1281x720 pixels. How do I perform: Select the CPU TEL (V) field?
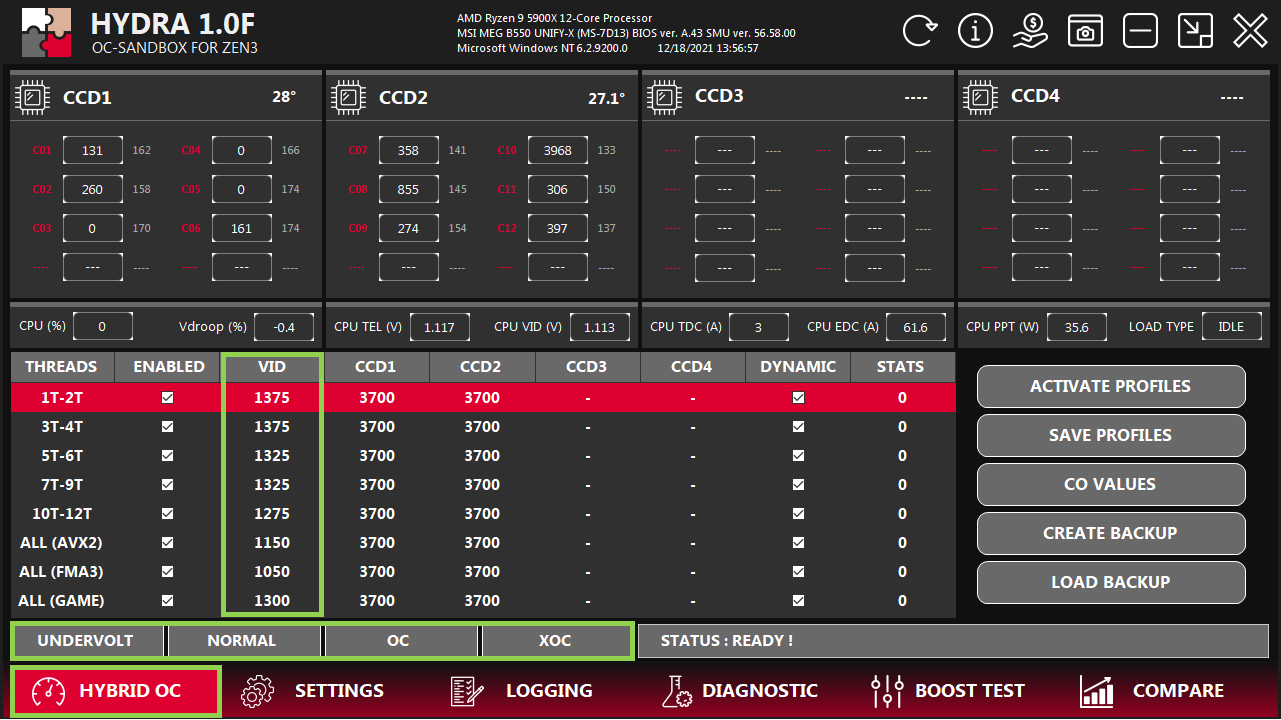coord(440,327)
